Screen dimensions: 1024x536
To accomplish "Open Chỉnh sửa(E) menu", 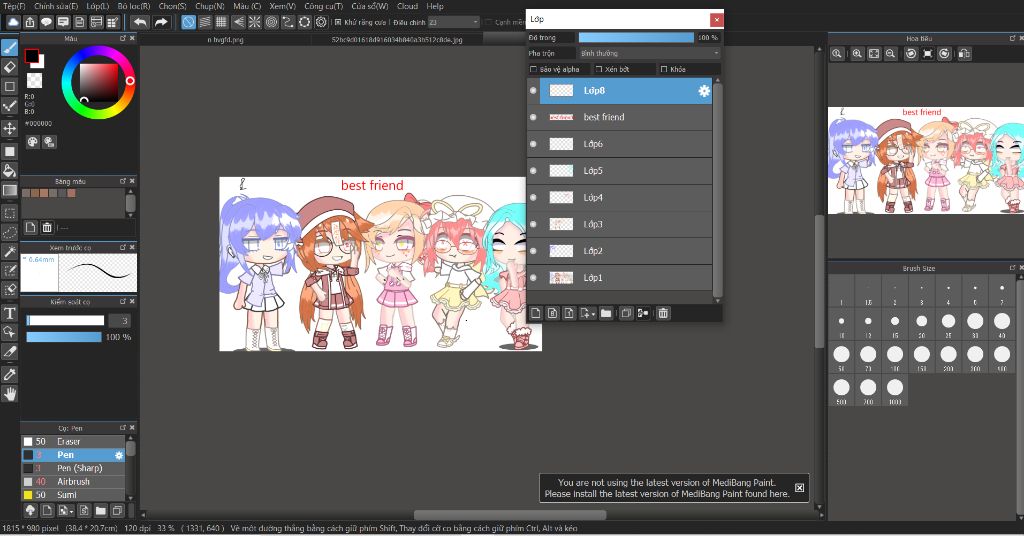I will (56, 6).
